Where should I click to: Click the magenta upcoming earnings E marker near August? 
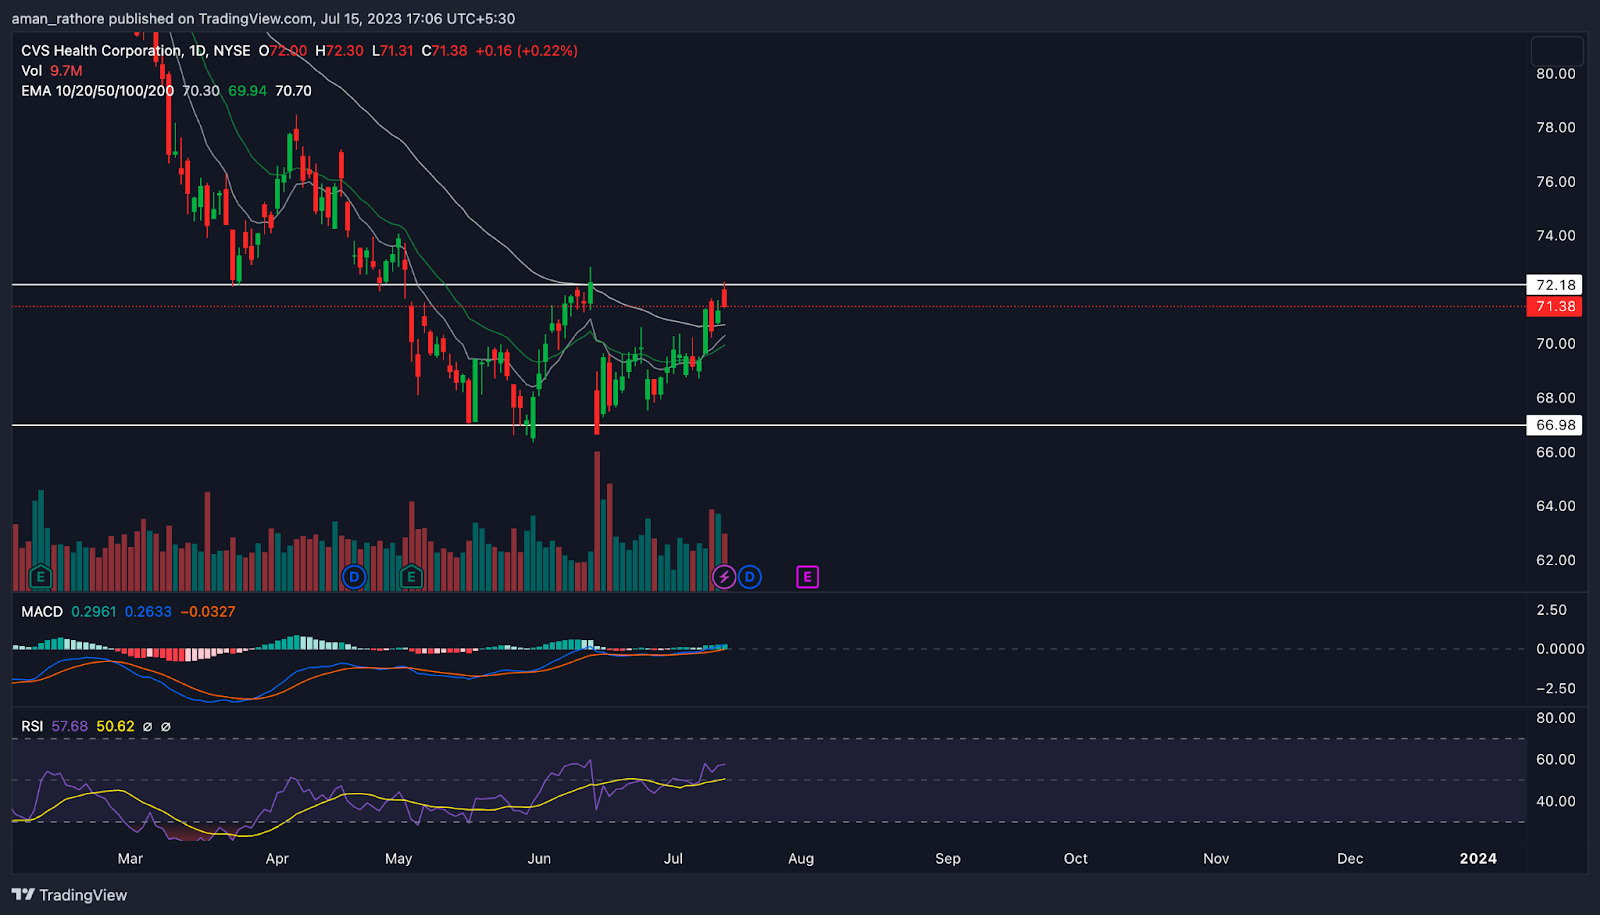pyautogui.click(x=807, y=577)
